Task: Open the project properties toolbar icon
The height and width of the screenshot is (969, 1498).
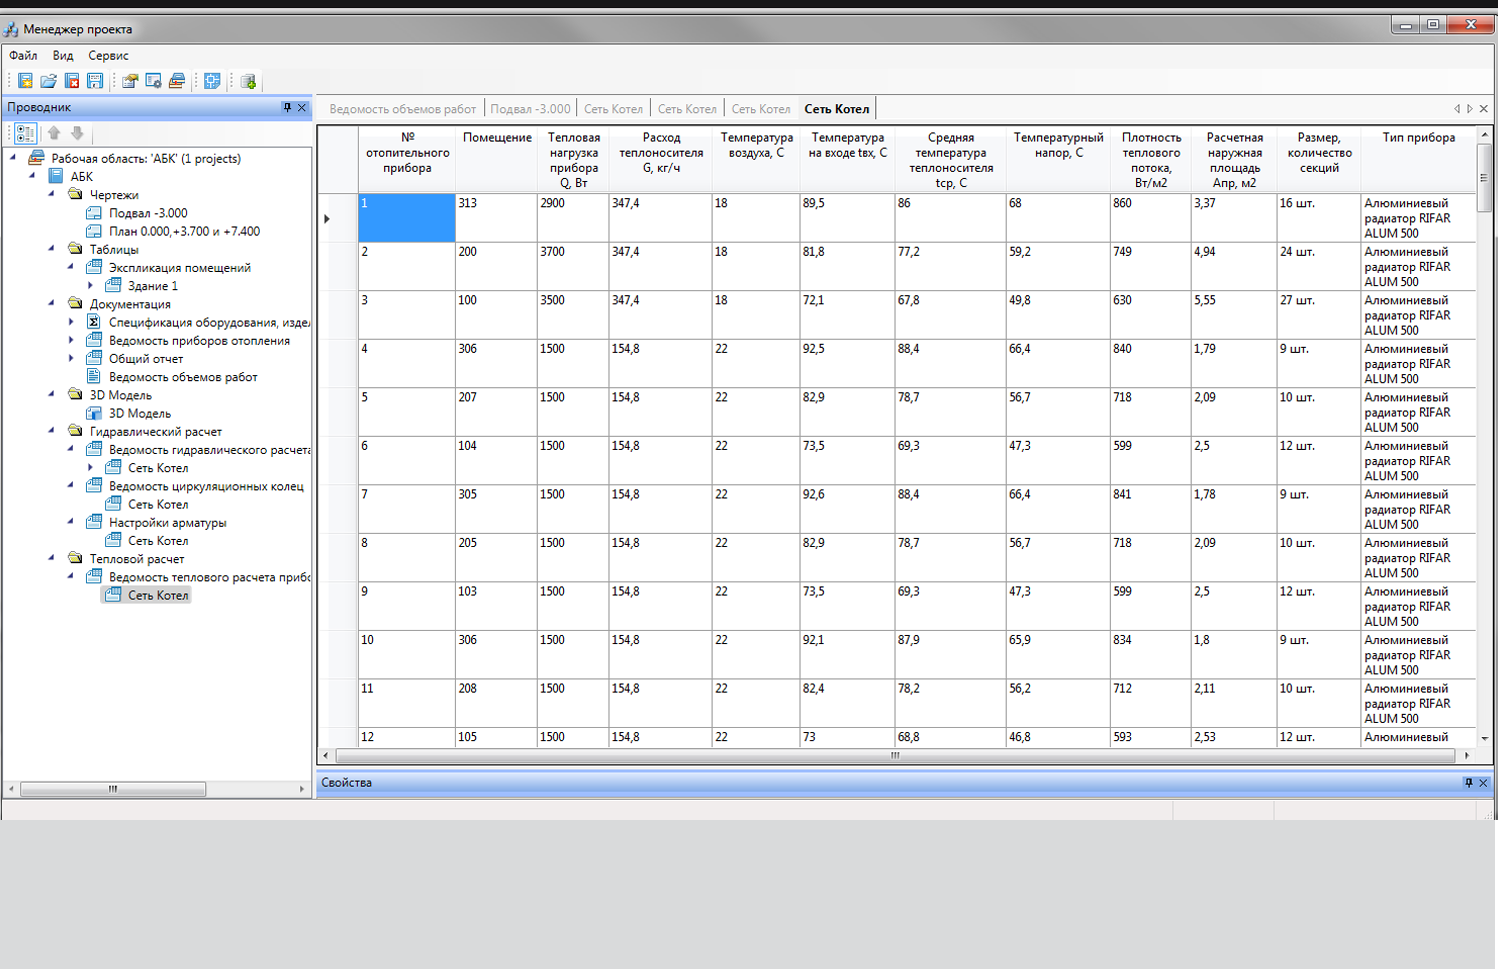Action: click(130, 81)
